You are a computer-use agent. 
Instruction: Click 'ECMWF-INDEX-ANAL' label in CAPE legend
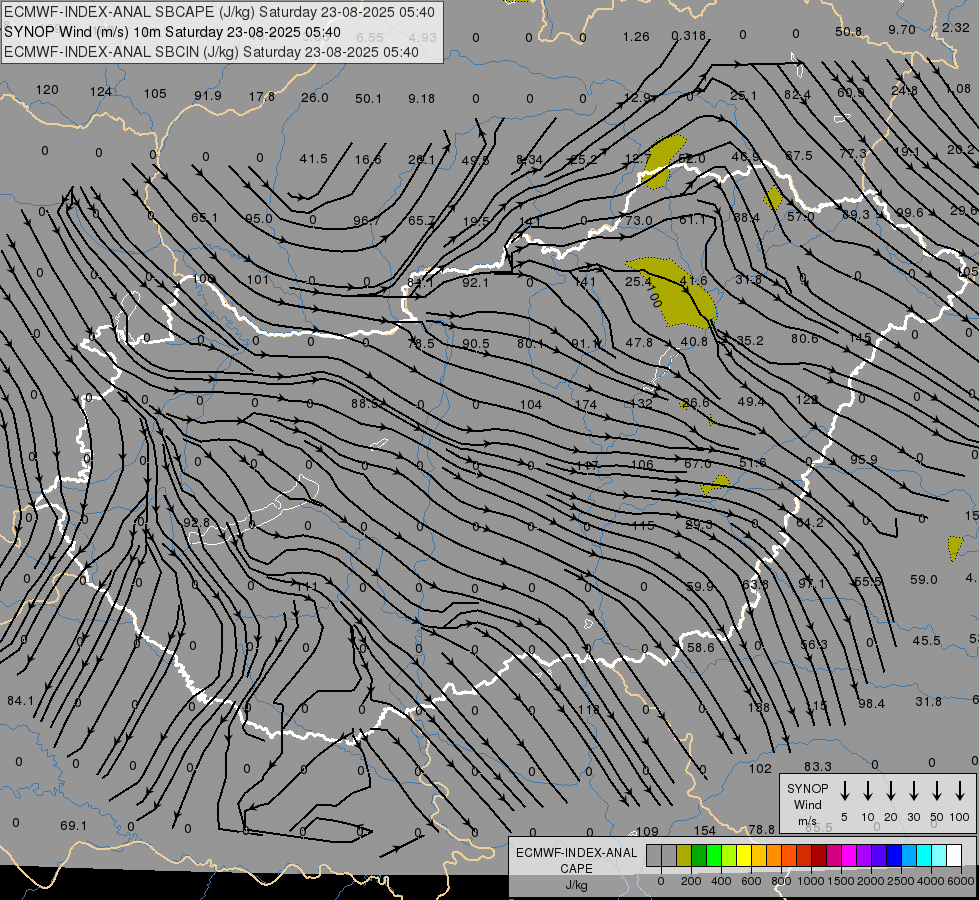pyautogui.click(x=576, y=853)
